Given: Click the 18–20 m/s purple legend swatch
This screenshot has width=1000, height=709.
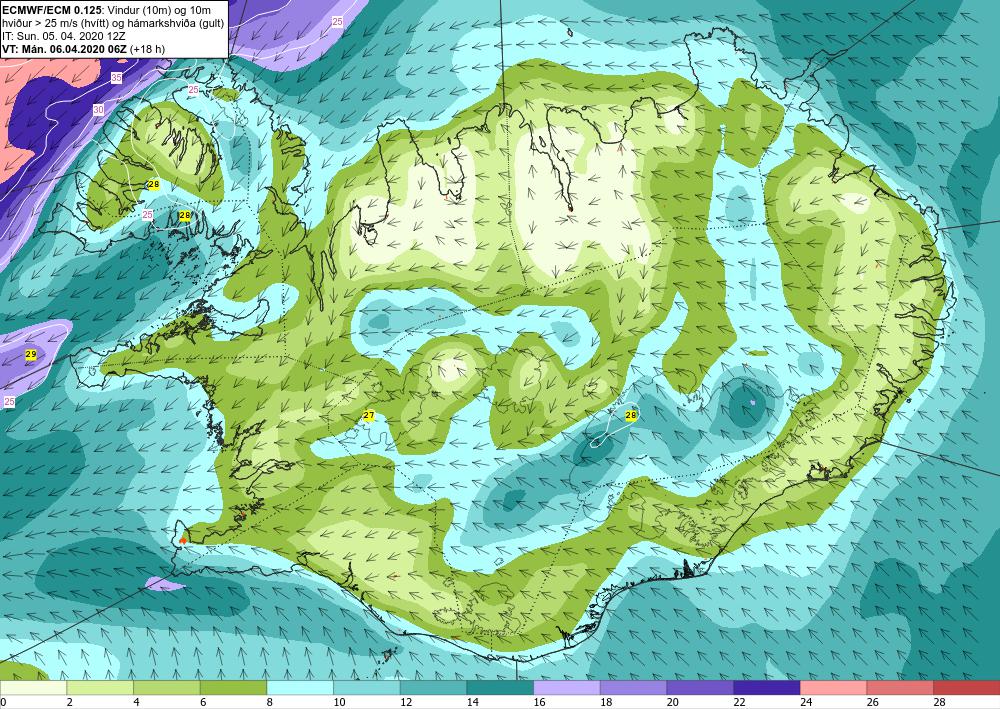Looking at the screenshot, I should click(x=633, y=688).
